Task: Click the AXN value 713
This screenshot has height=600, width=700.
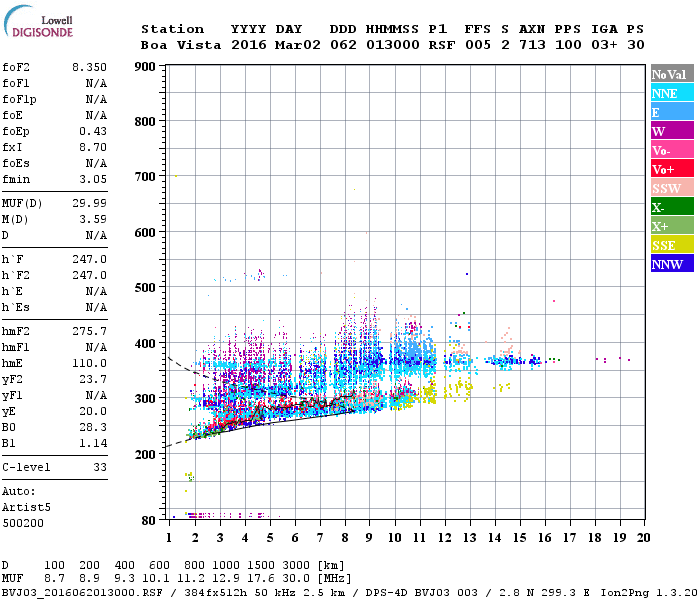Action: [x=532, y=45]
